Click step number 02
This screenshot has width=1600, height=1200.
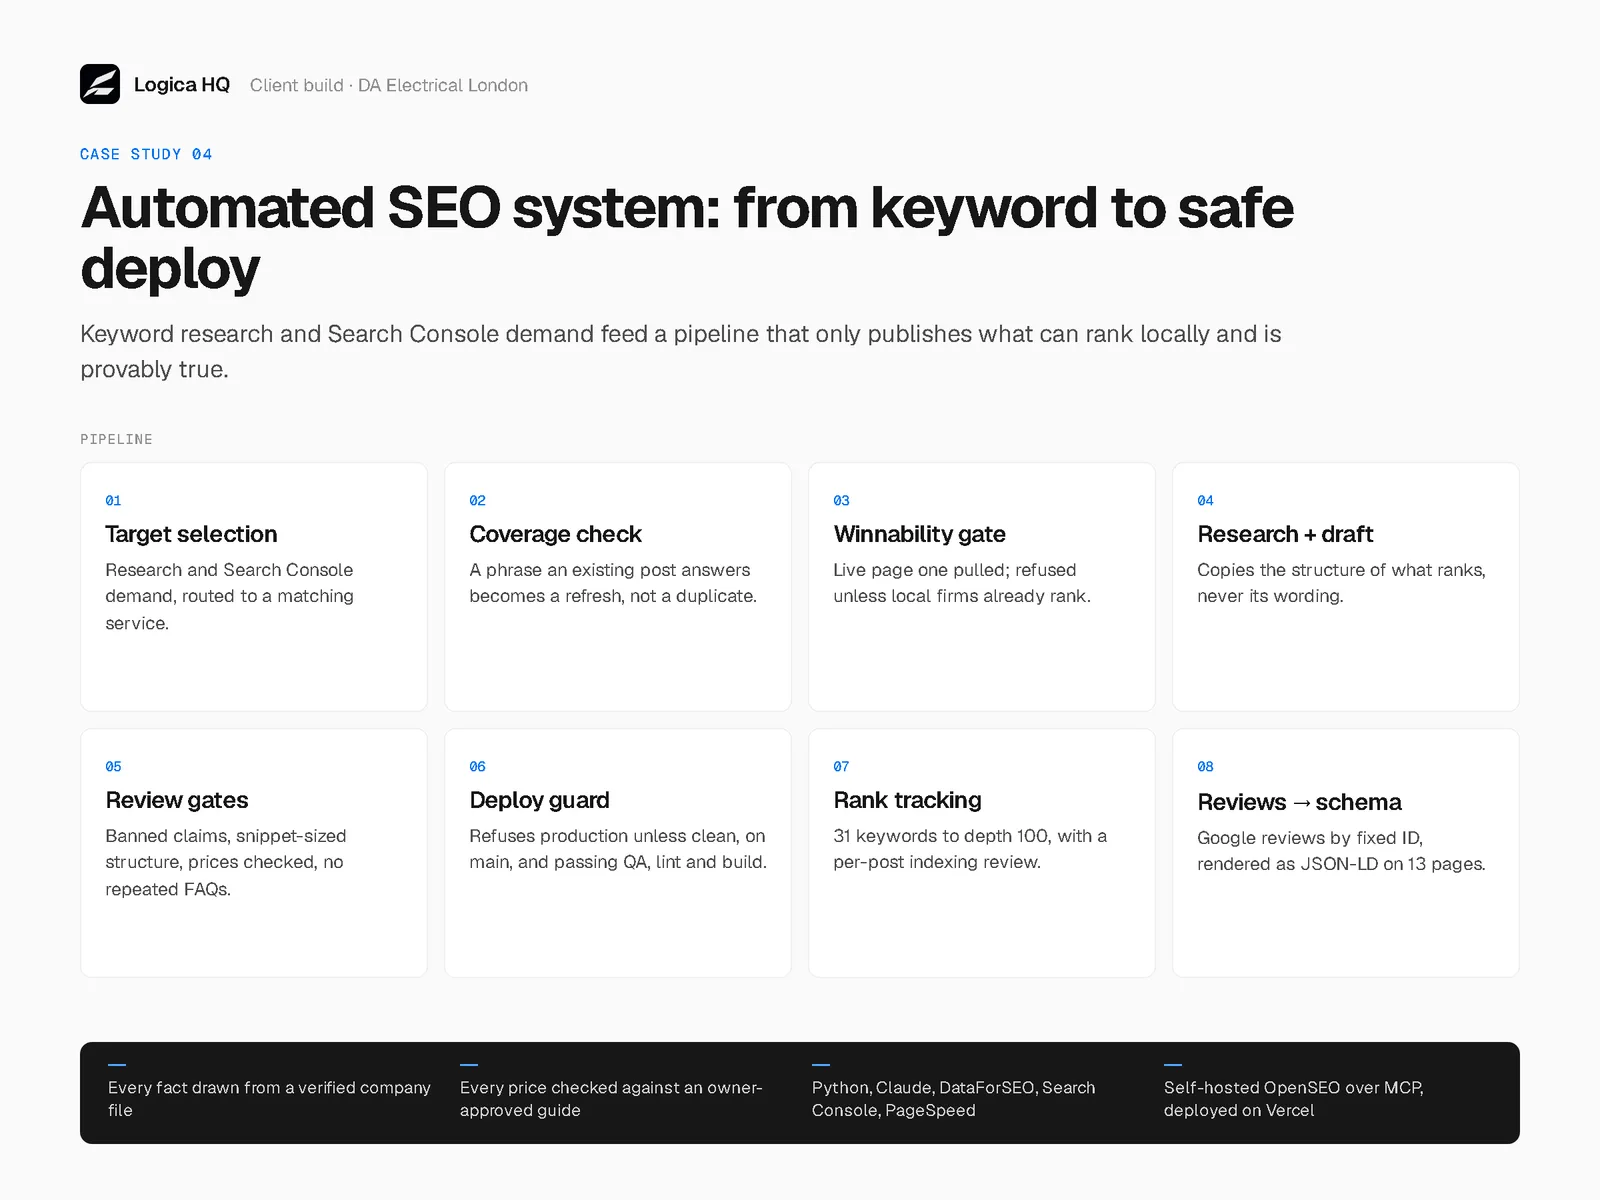tap(477, 500)
